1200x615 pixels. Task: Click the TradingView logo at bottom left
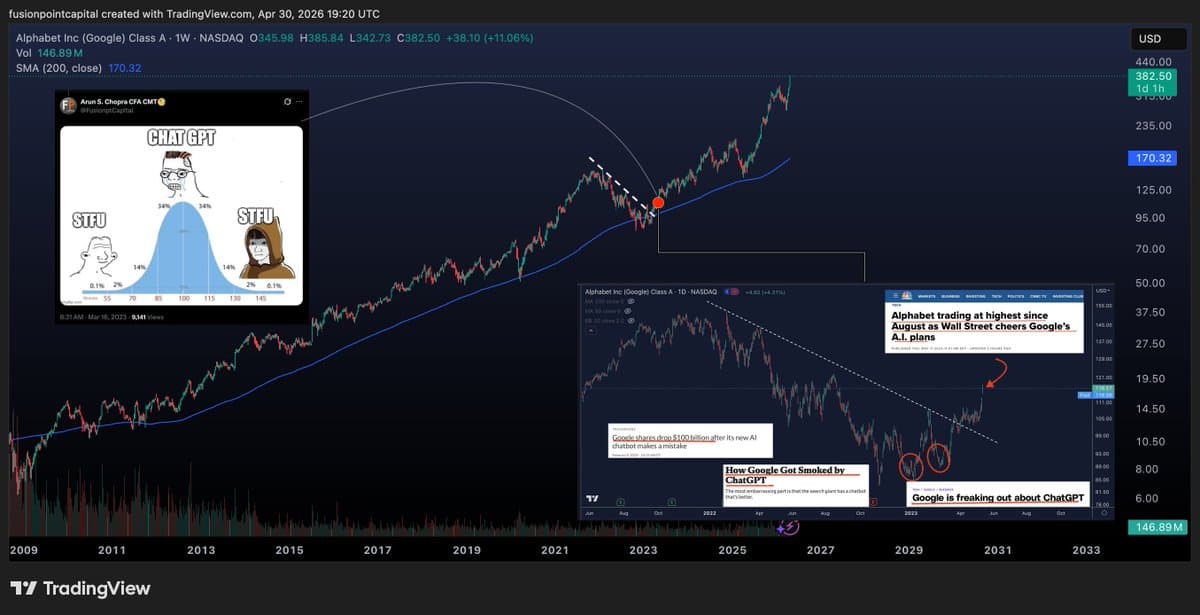[x=80, y=588]
